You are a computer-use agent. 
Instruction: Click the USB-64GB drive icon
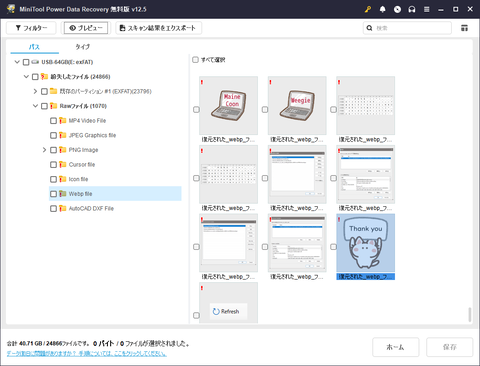point(35,62)
